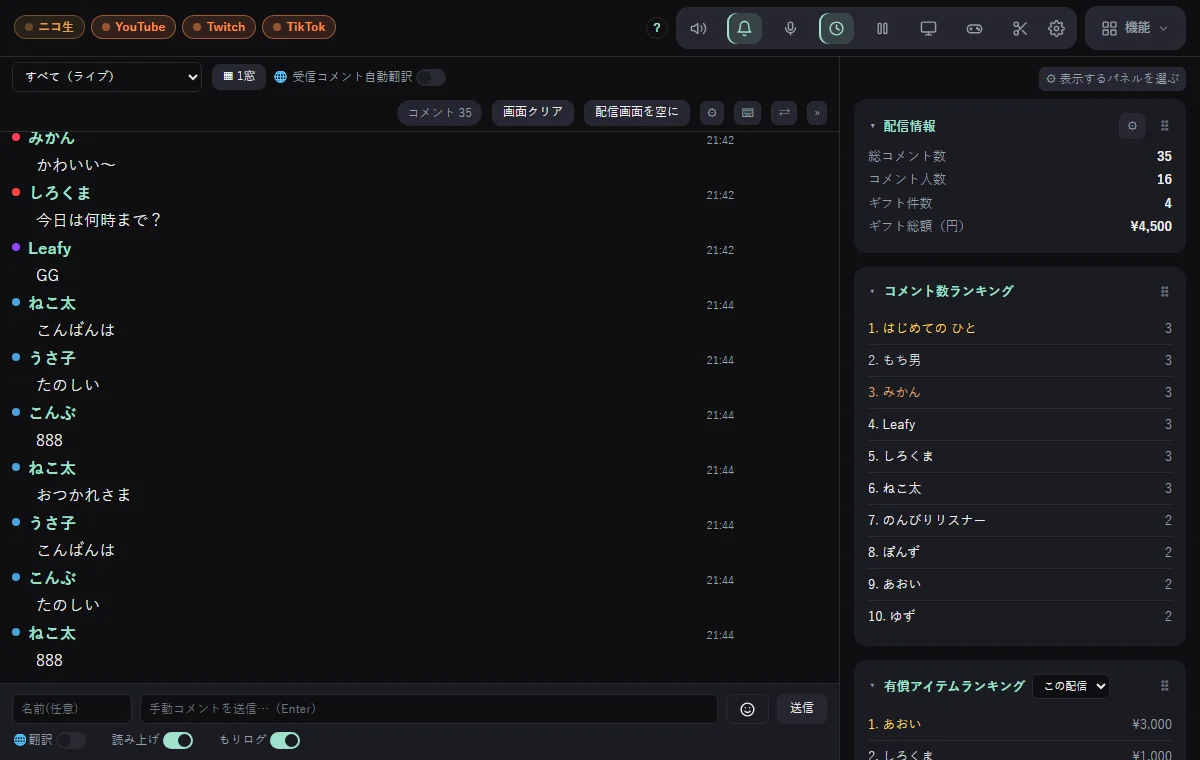
Task: Click 表示するパネルを選ぶ button
Action: pos(1112,79)
